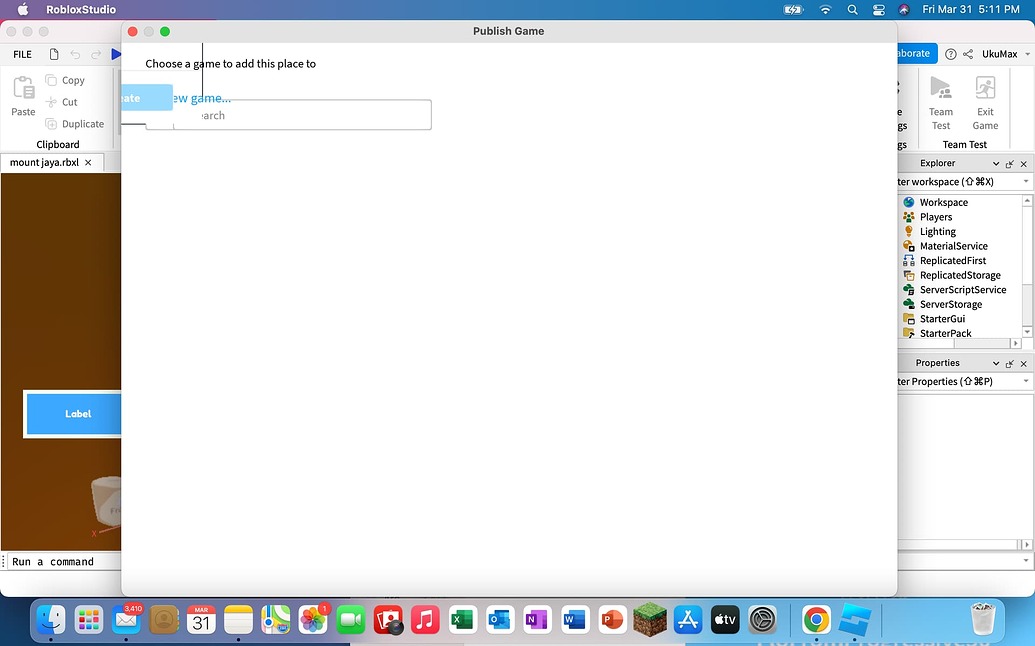
Task: Select Lighting in Explorer
Action: pyautogui.click(x=937, y=231)
